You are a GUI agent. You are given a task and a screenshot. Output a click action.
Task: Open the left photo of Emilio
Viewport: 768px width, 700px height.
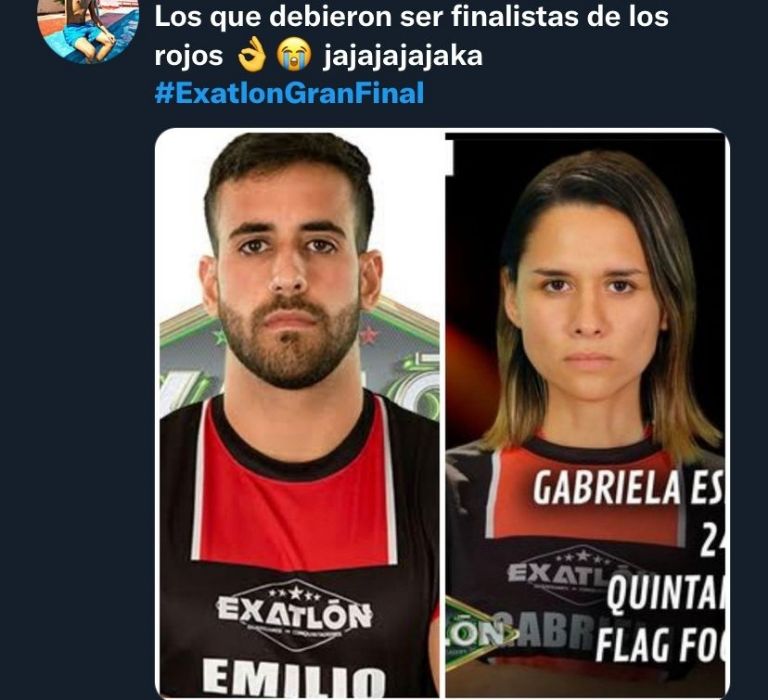pos(300,414)
